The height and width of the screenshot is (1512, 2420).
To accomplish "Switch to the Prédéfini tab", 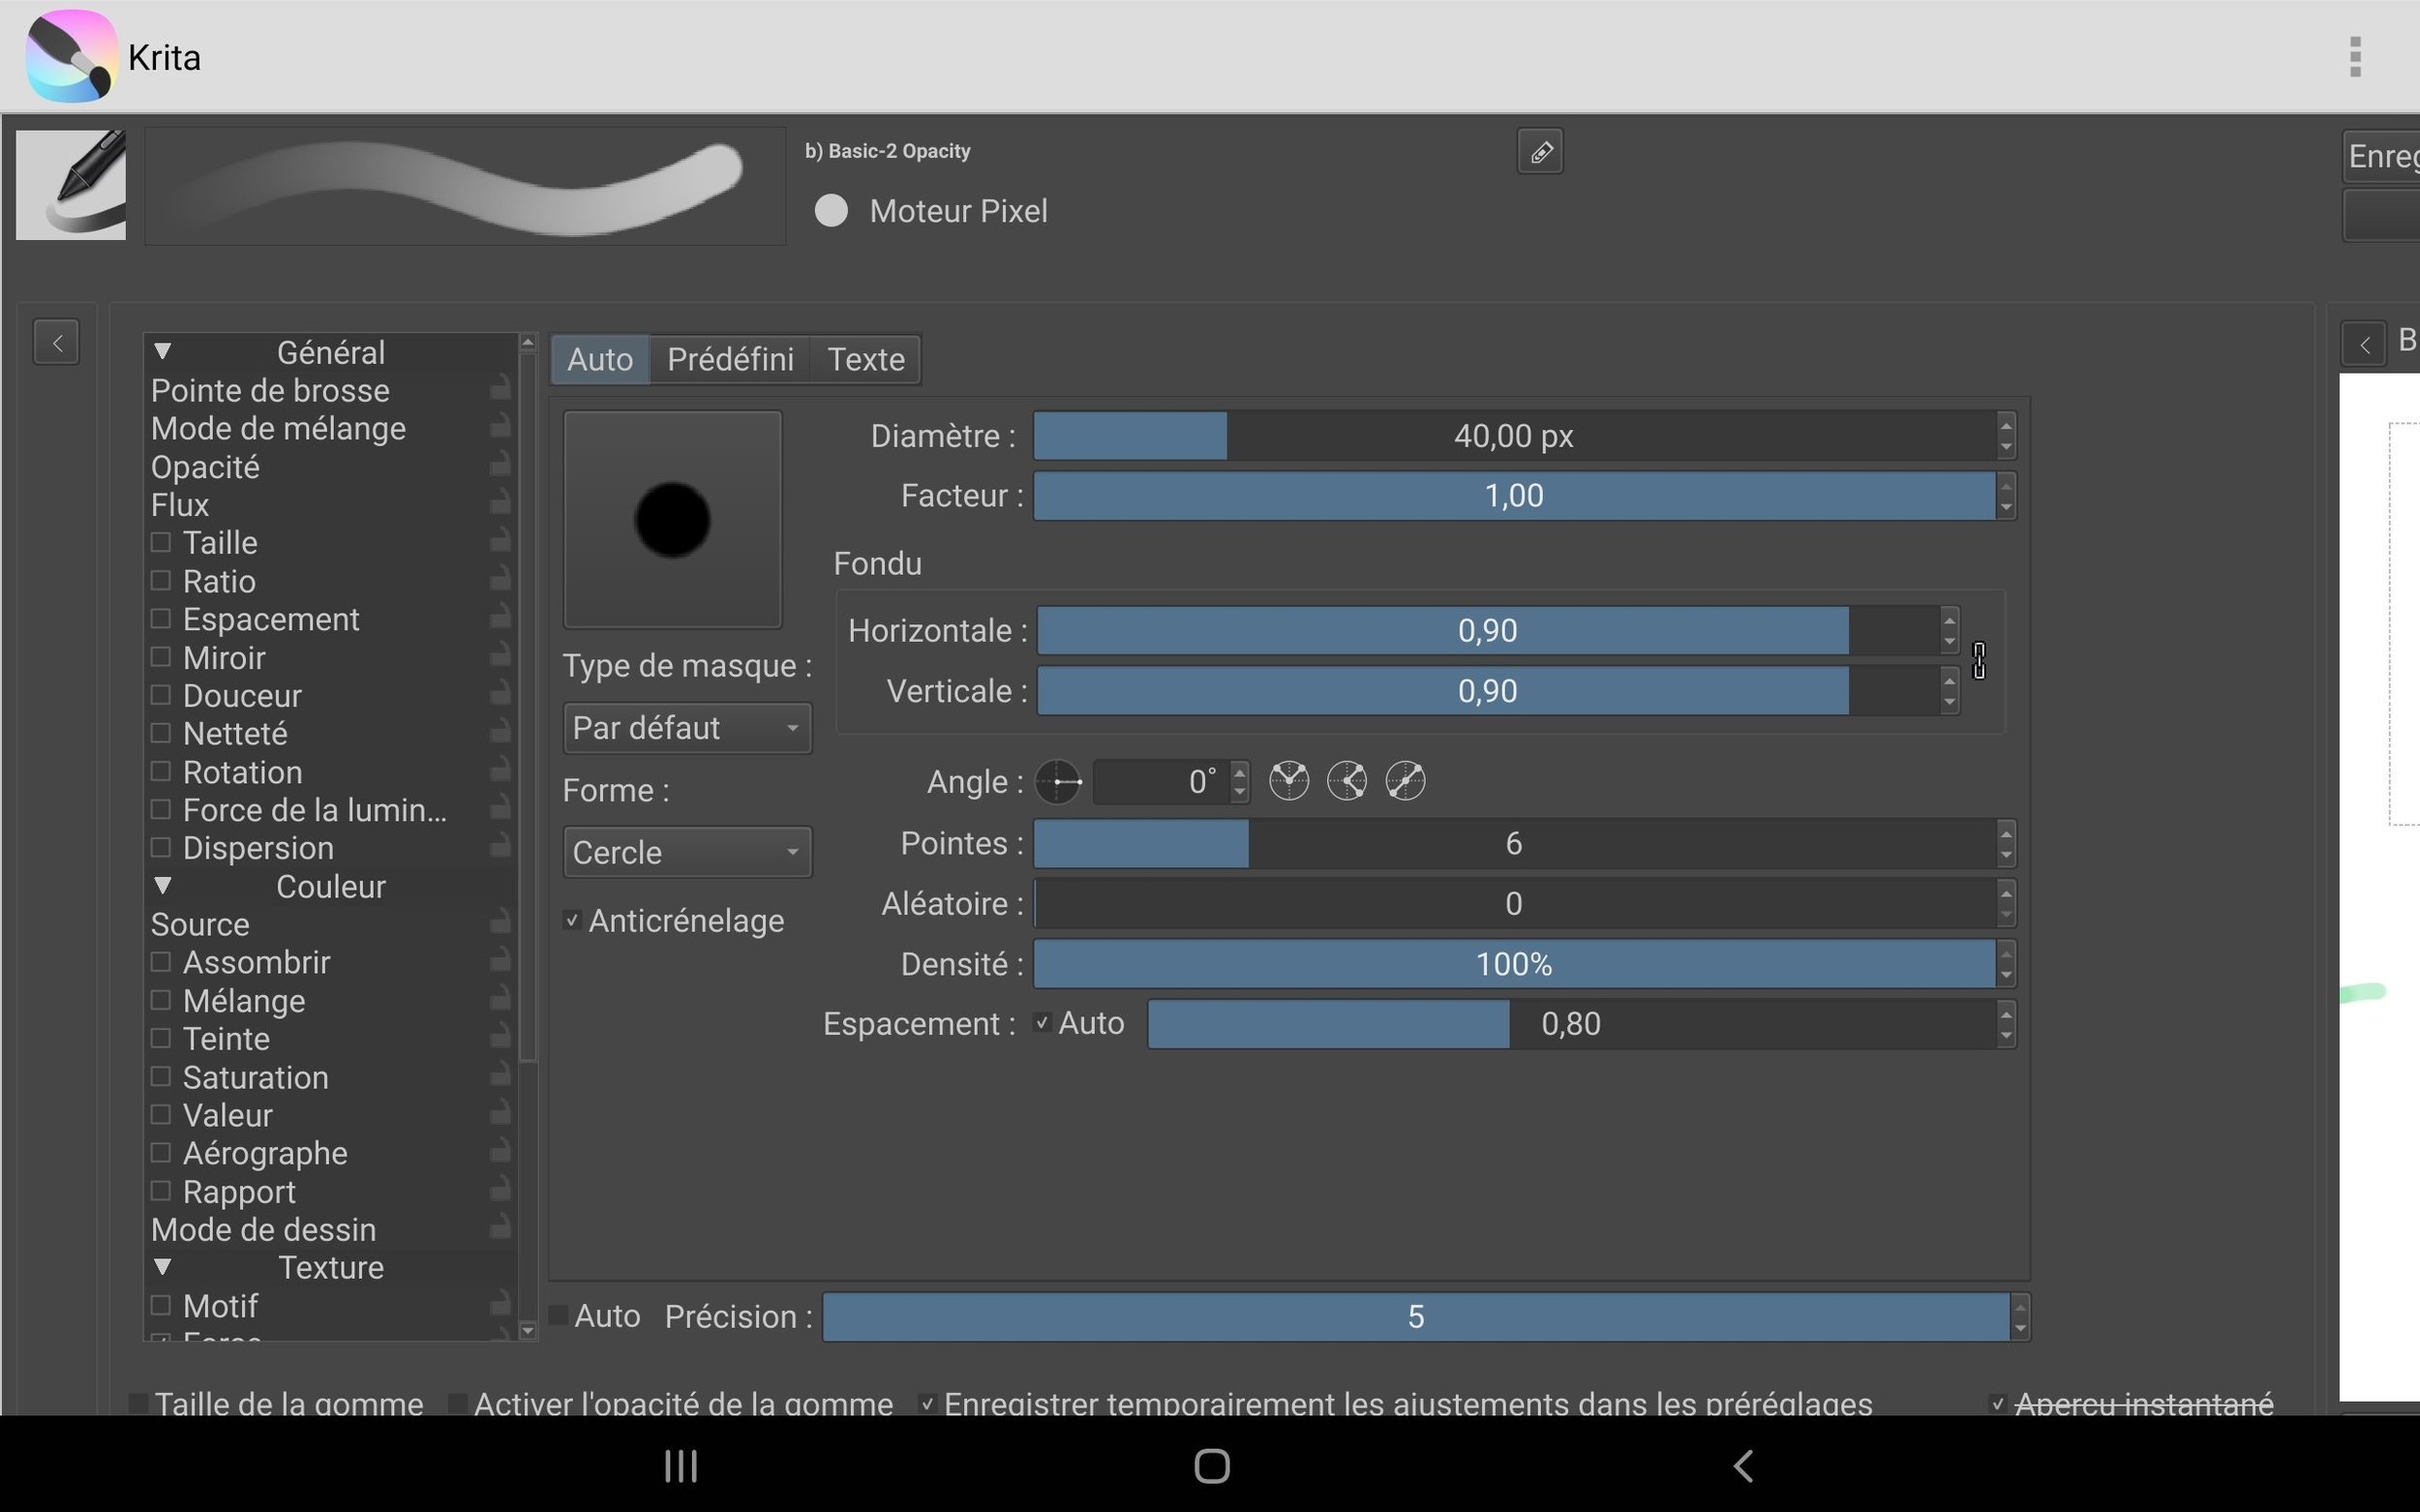I will tap(729, 359).
